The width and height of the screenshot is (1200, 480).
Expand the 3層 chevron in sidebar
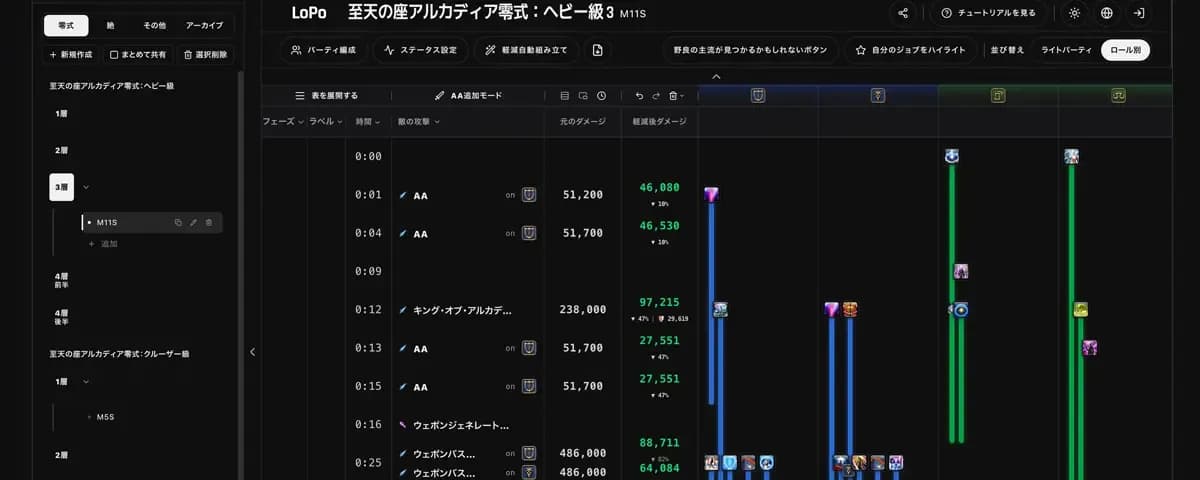[x=86, y=187]
